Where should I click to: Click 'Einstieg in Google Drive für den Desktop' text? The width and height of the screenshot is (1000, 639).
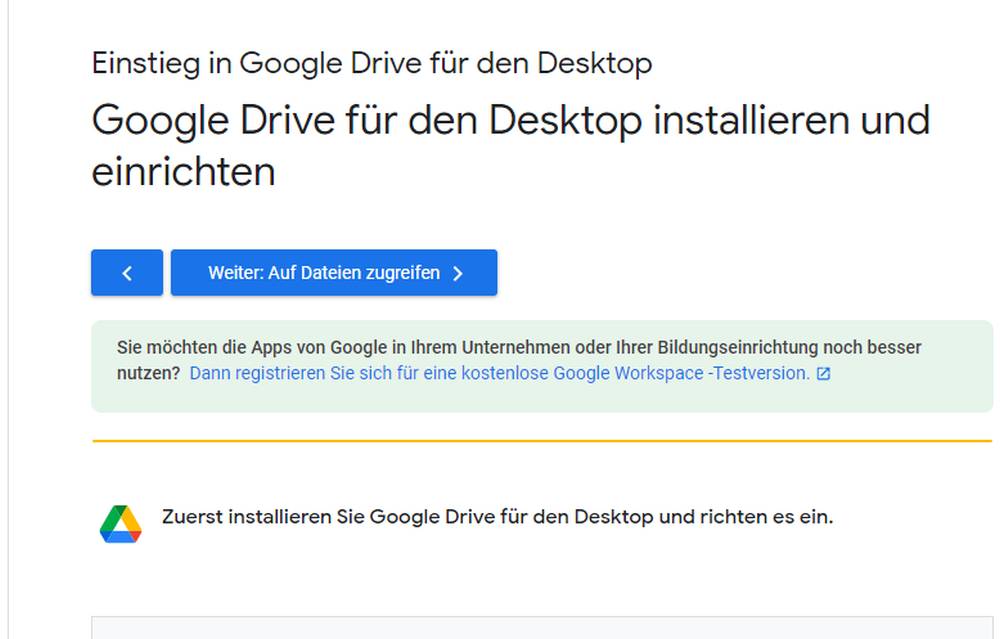372,64
